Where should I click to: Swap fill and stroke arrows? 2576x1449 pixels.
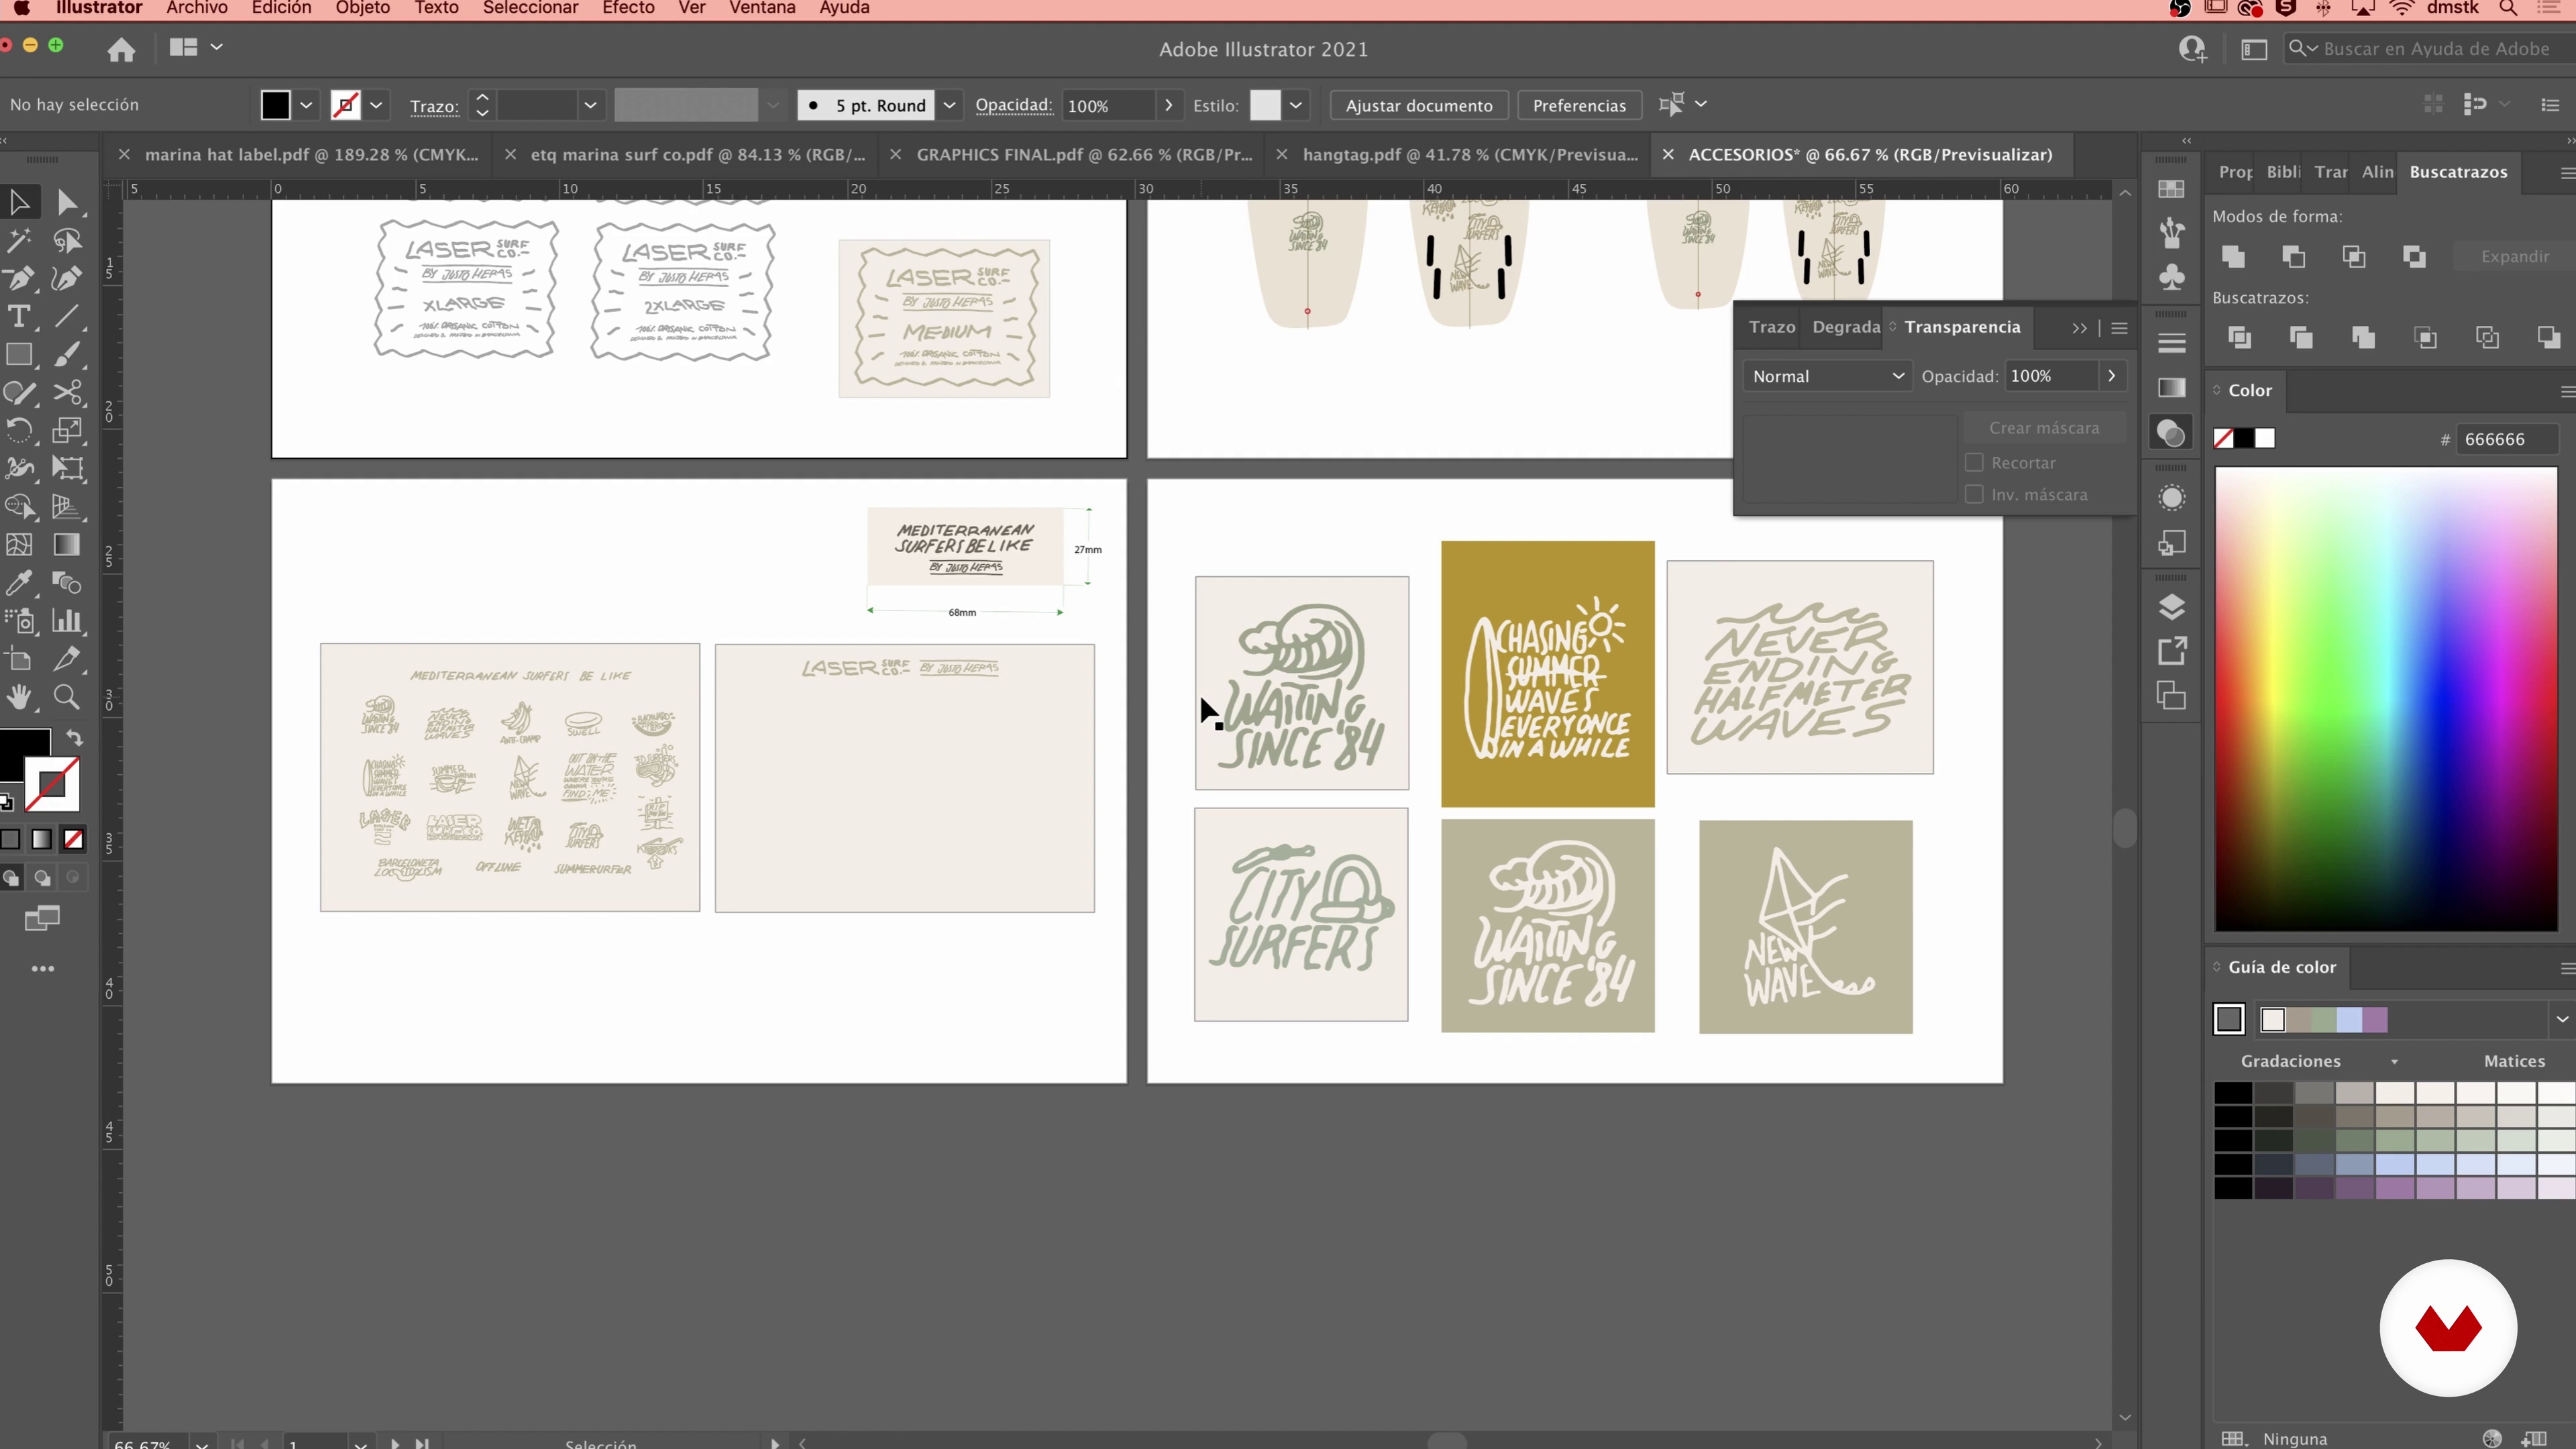pos(74,738)
